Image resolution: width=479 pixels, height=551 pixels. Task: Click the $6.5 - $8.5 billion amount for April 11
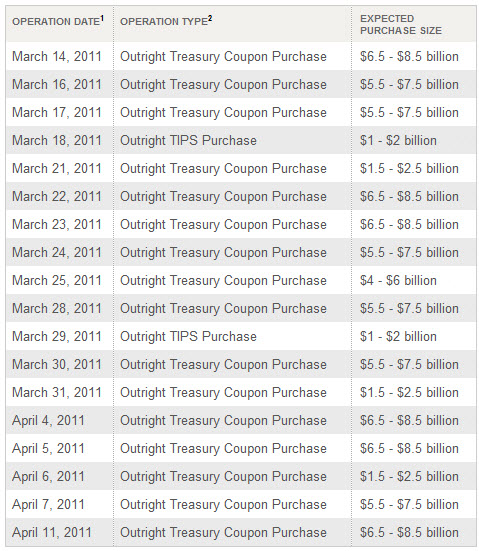point(409,532)
